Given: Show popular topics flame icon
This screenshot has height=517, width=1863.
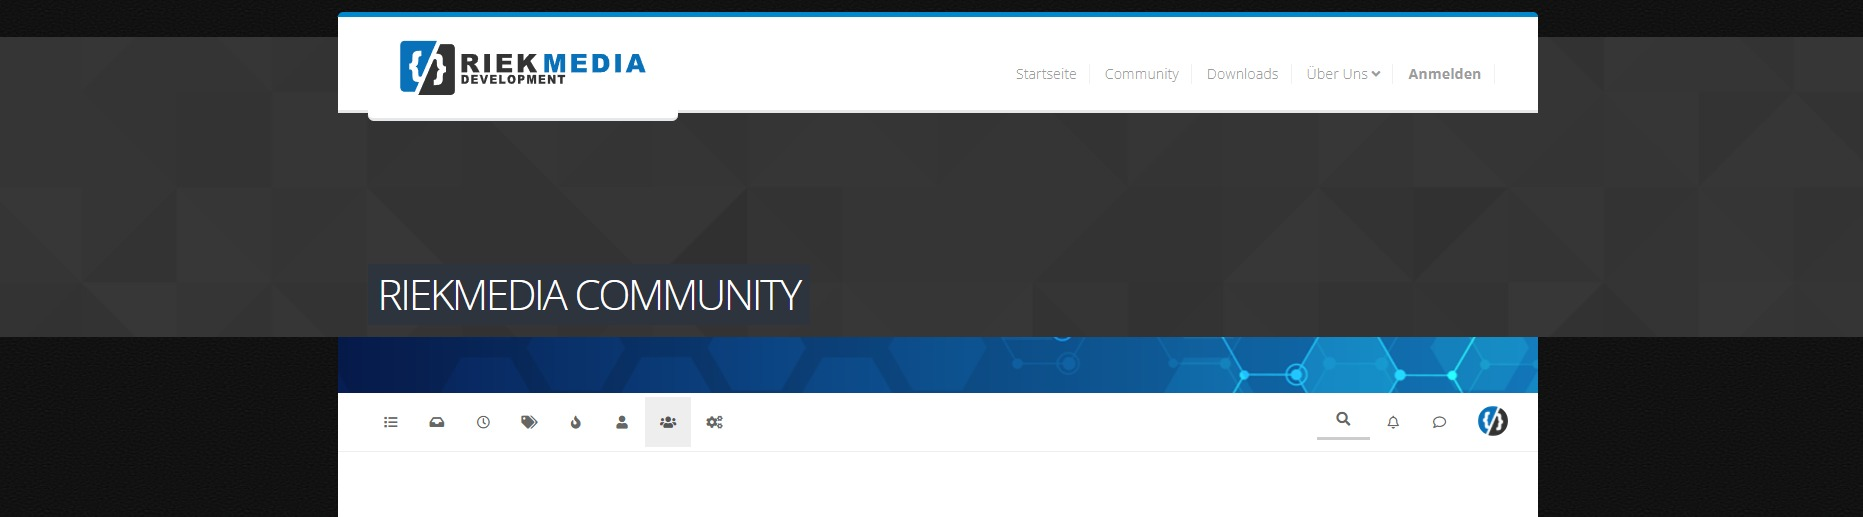Looking at the screenshot, I should click(x=576, y=422).
